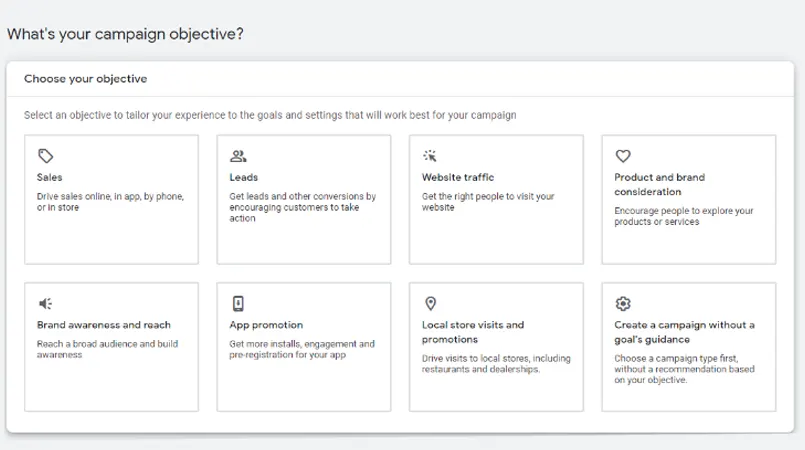Image resolution: width=805 pixels, height=450 pixels.
Task: Pick the Website traffic objective title
Action: coord(458,178)
